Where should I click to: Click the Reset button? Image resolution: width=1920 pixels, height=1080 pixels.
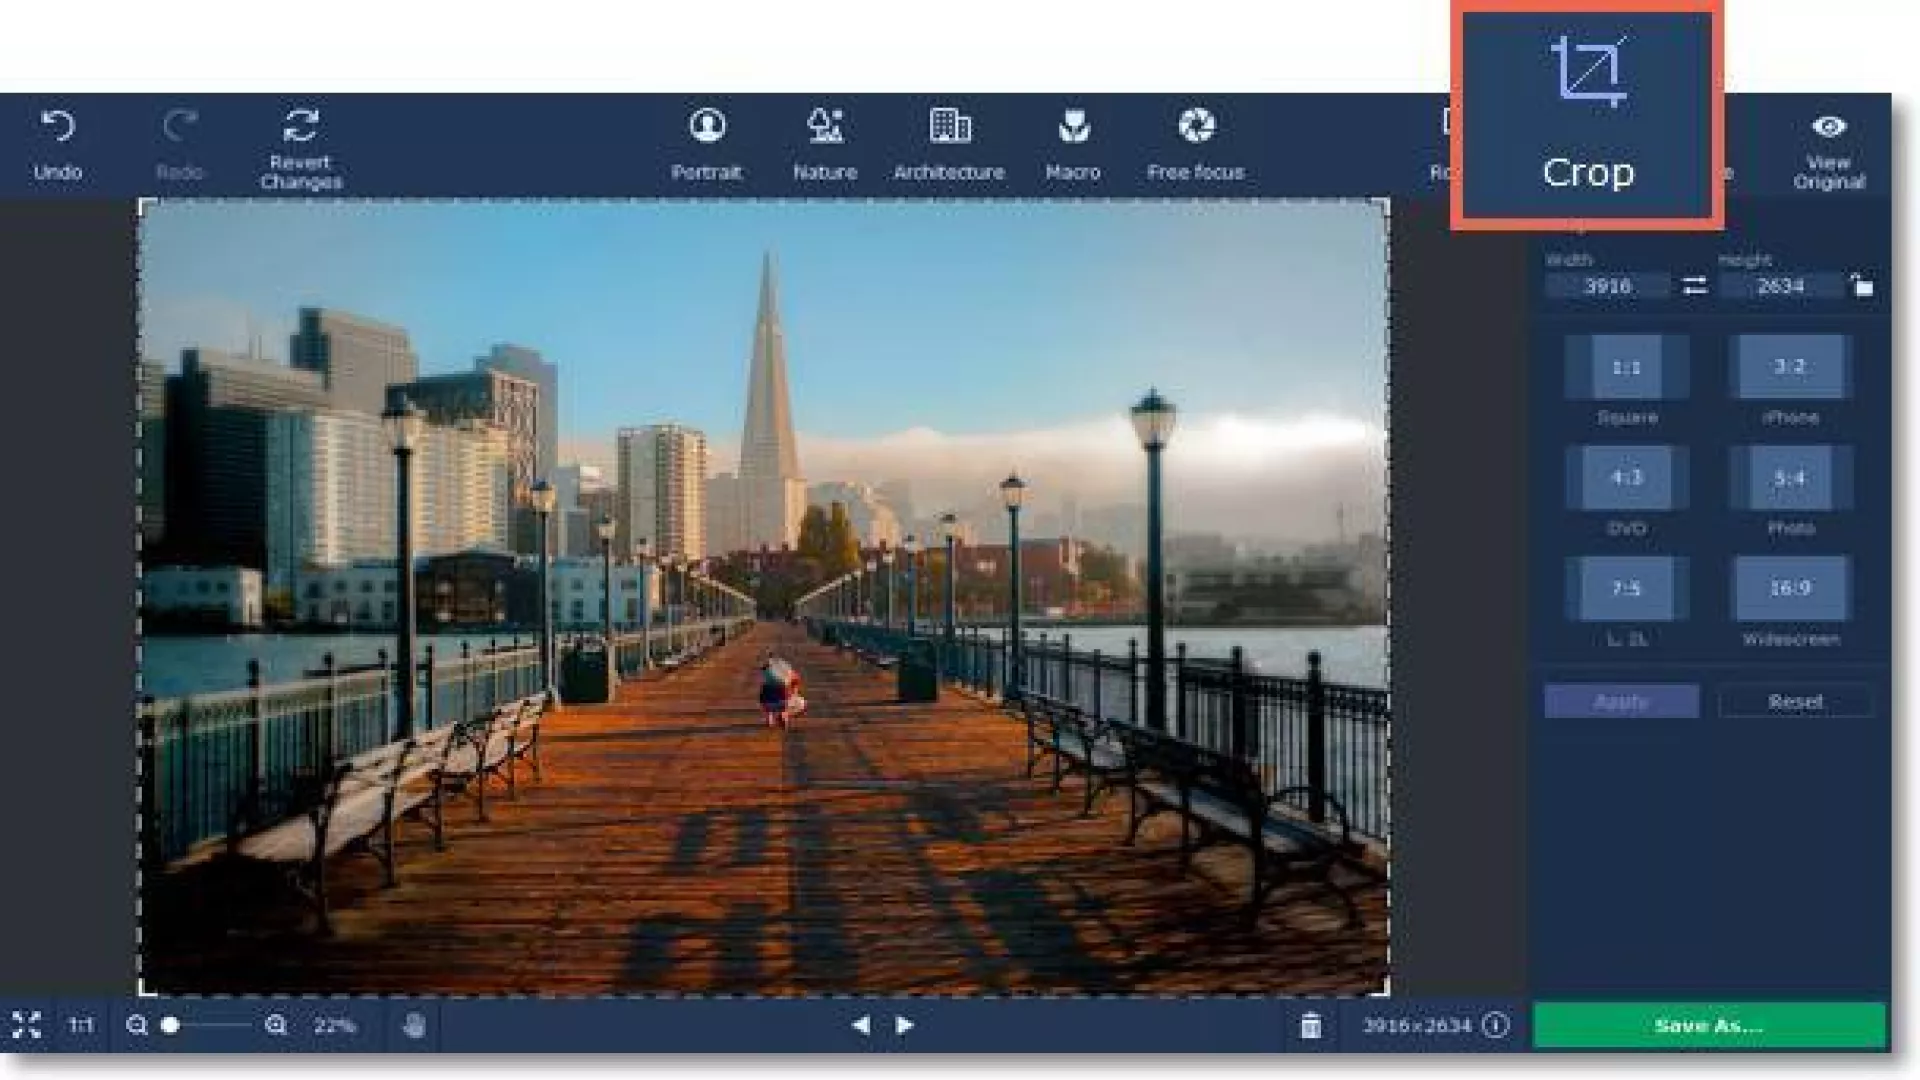1795,701
